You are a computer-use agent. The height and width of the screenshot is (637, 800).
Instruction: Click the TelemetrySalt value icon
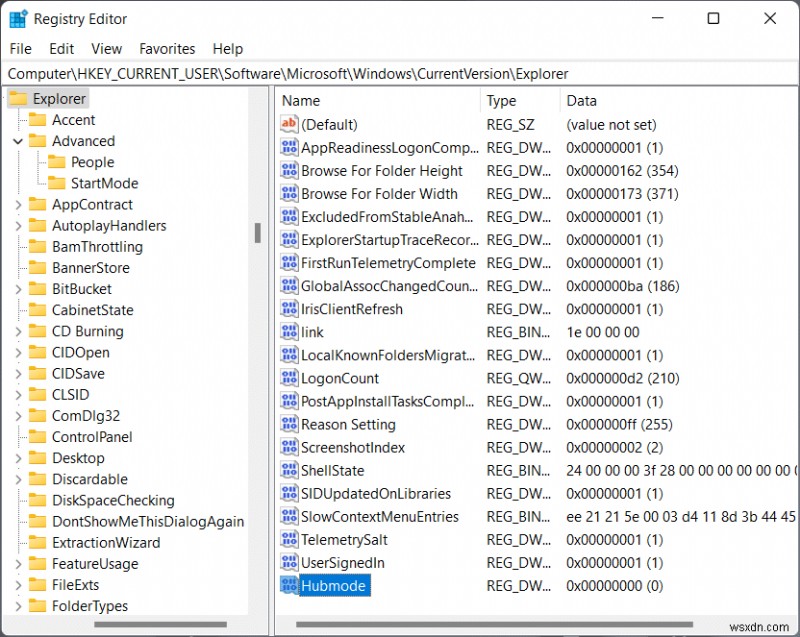289,539
